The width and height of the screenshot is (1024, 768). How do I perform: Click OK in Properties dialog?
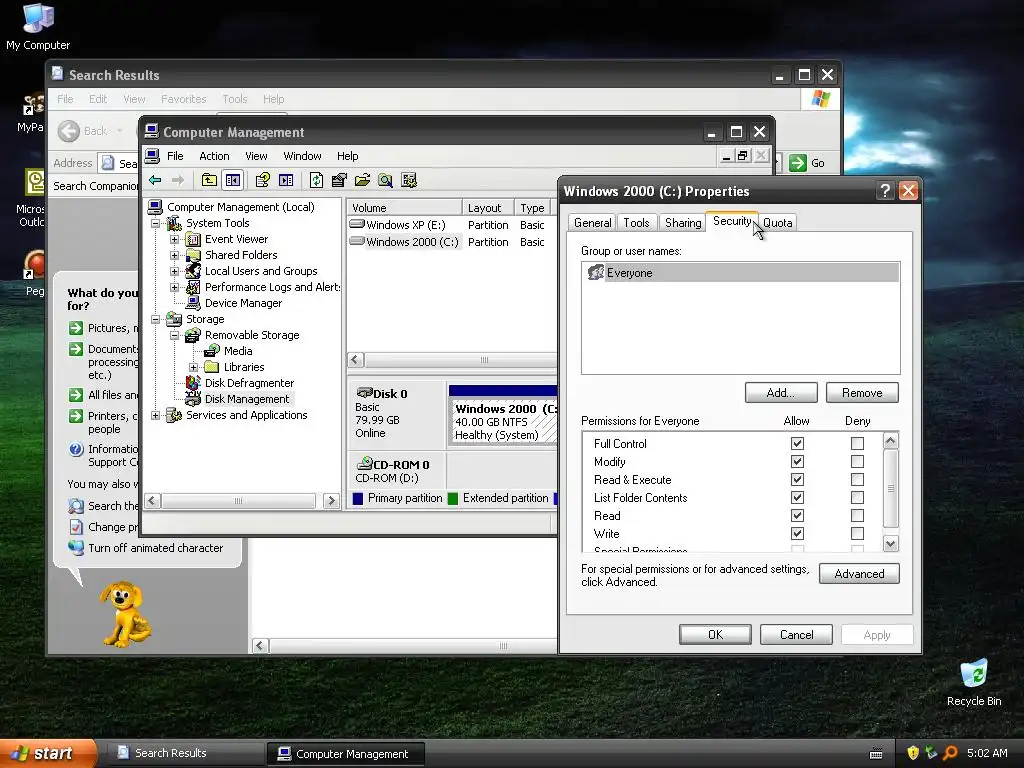click(715, 635)
